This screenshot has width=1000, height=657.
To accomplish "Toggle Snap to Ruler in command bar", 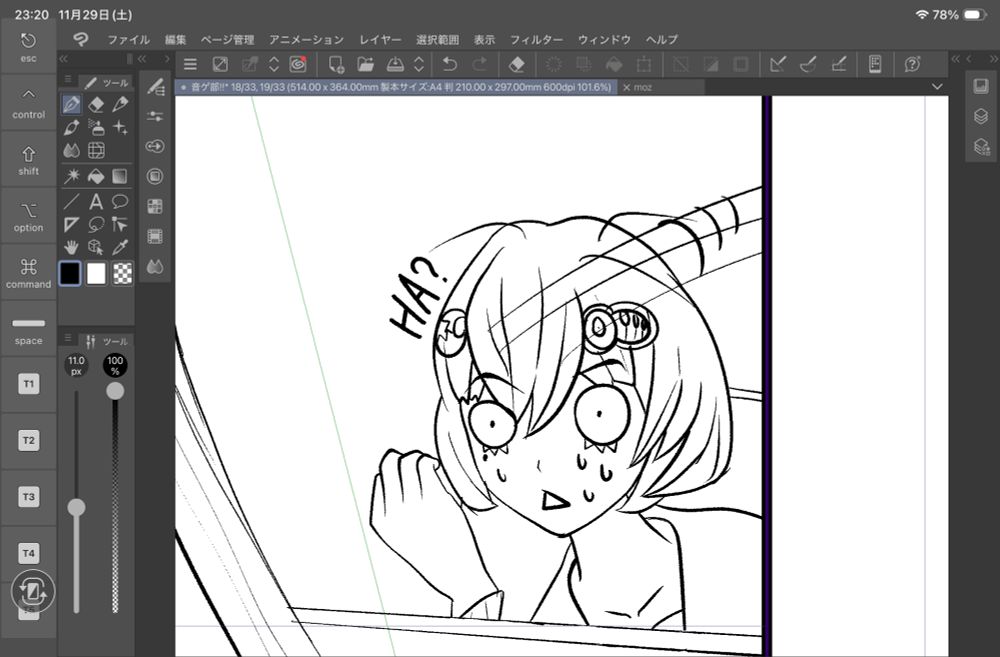I will 777,64.
